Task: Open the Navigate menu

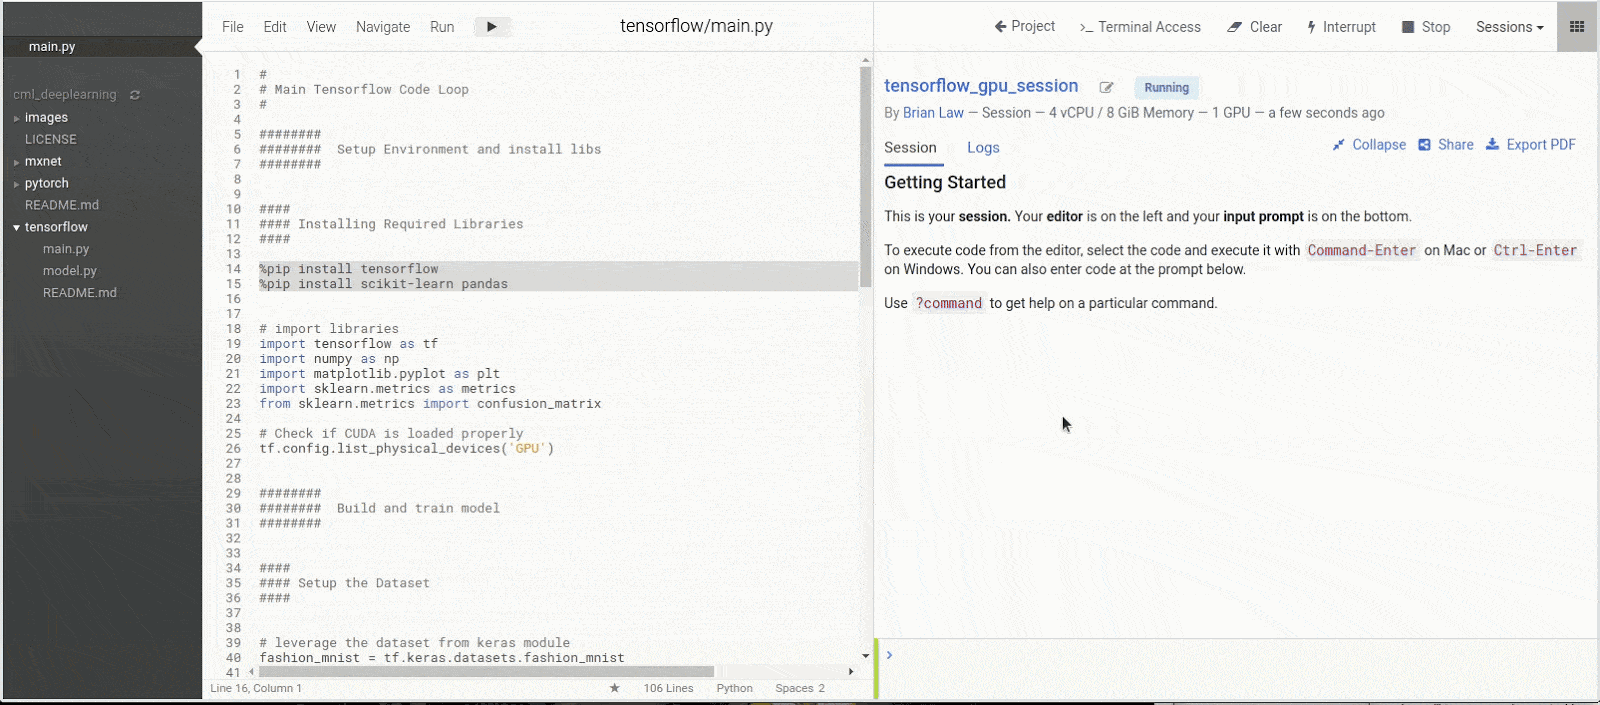Action: tap(383, 27)
